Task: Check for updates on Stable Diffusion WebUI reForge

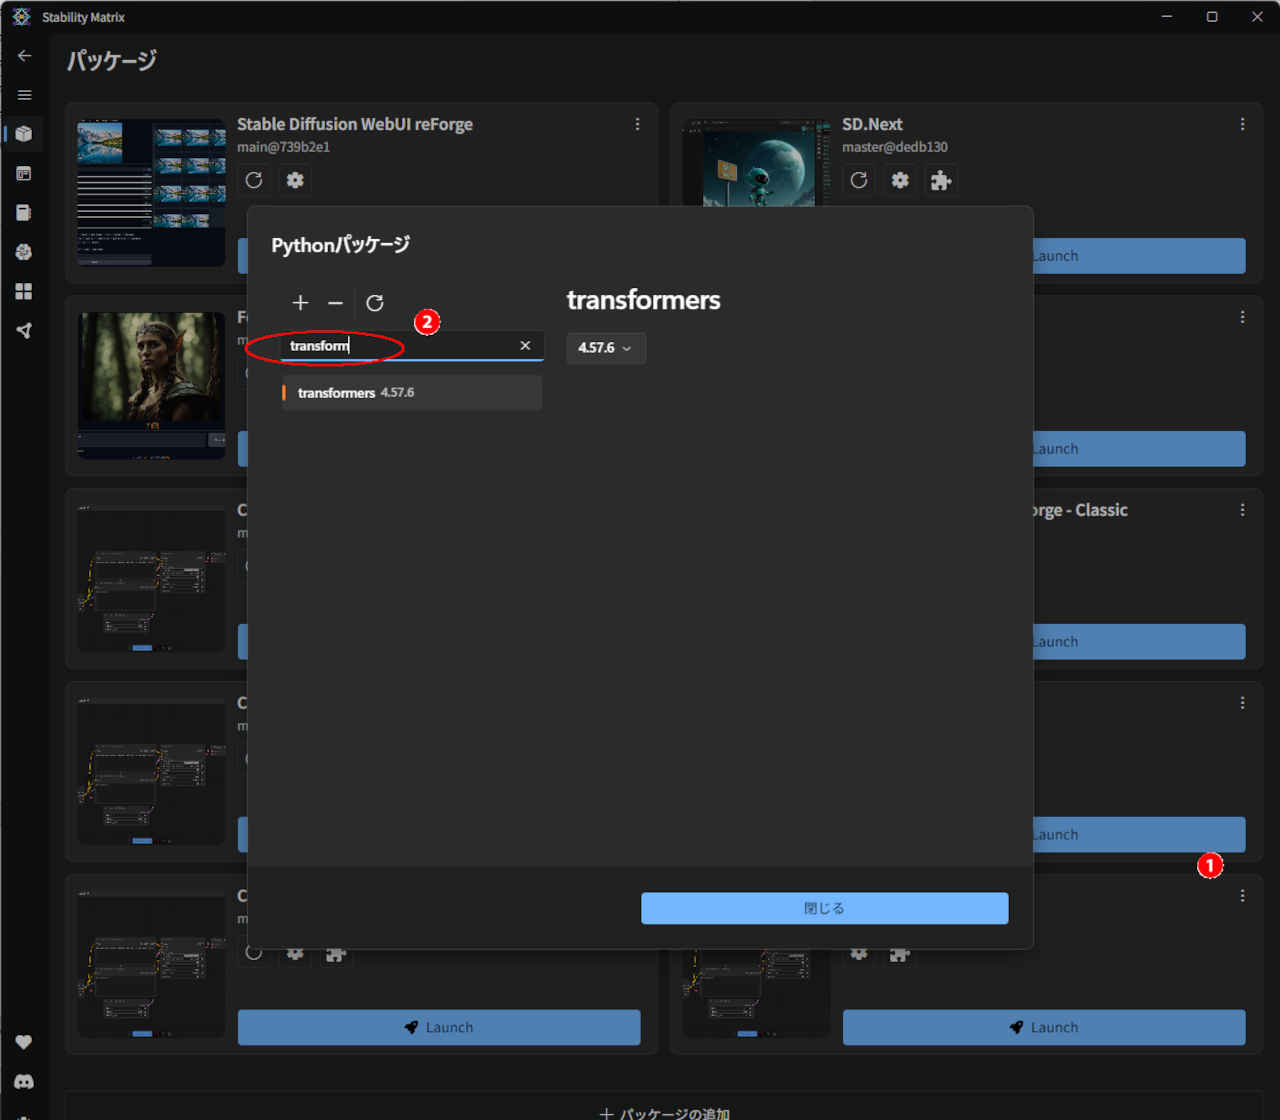Action: click(254, 180)
